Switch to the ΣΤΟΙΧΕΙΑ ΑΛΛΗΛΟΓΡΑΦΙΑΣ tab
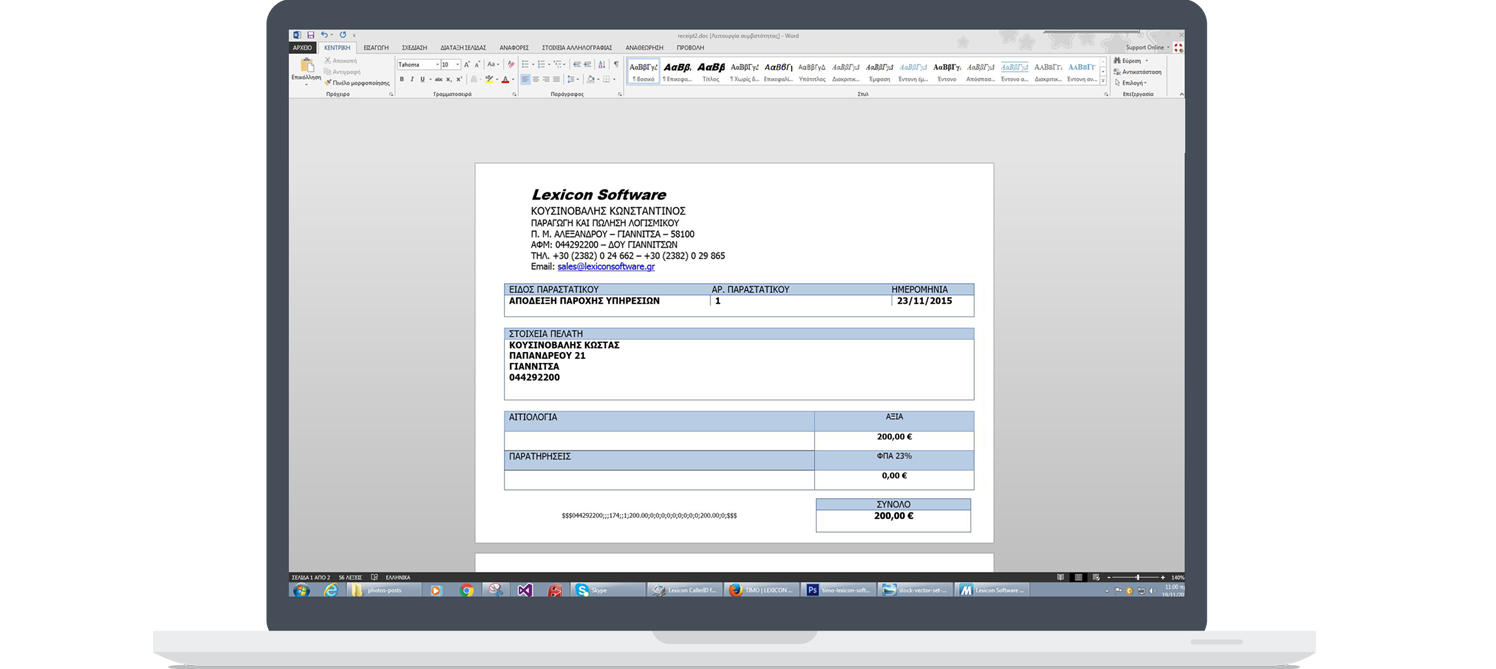 (577, 47)
